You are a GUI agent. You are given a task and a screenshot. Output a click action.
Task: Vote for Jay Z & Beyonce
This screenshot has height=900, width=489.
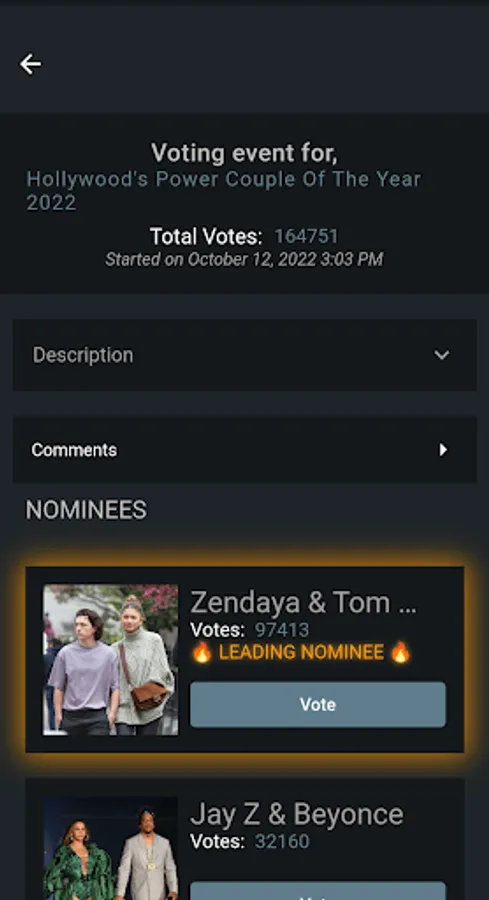(x=317, y=891)
